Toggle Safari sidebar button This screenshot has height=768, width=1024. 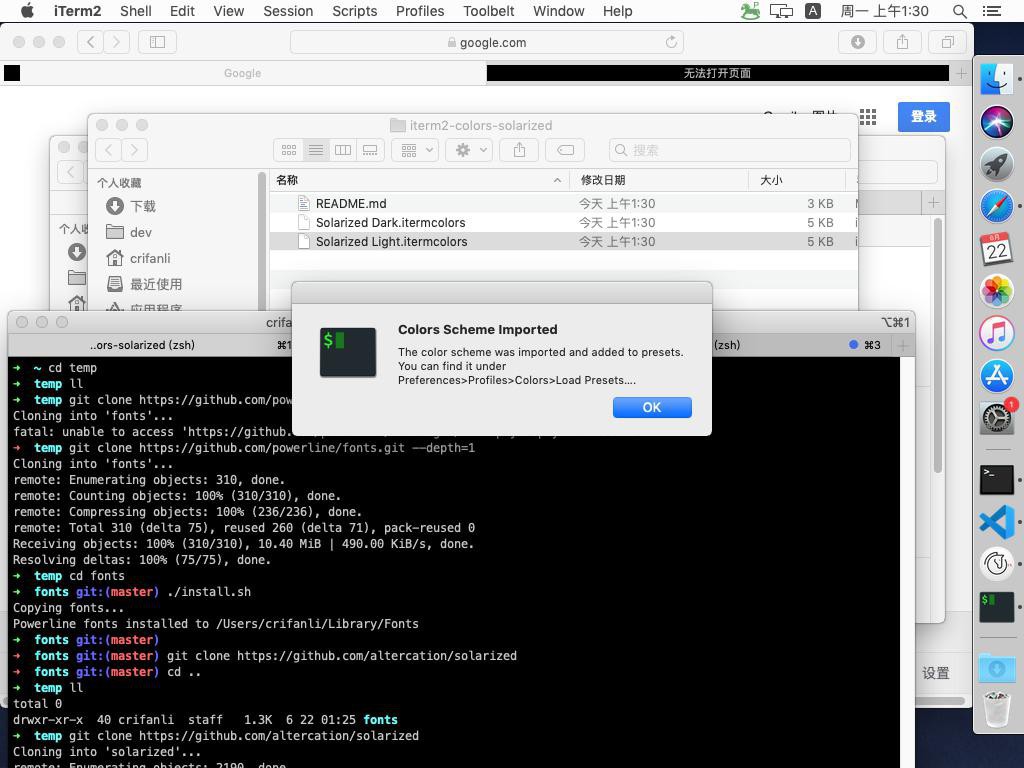tap(157, 42)
